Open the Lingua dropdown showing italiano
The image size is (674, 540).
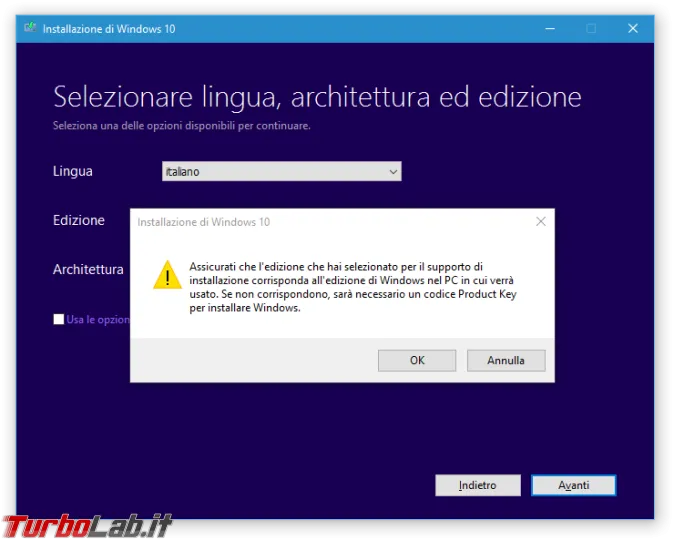click(282, 172)
